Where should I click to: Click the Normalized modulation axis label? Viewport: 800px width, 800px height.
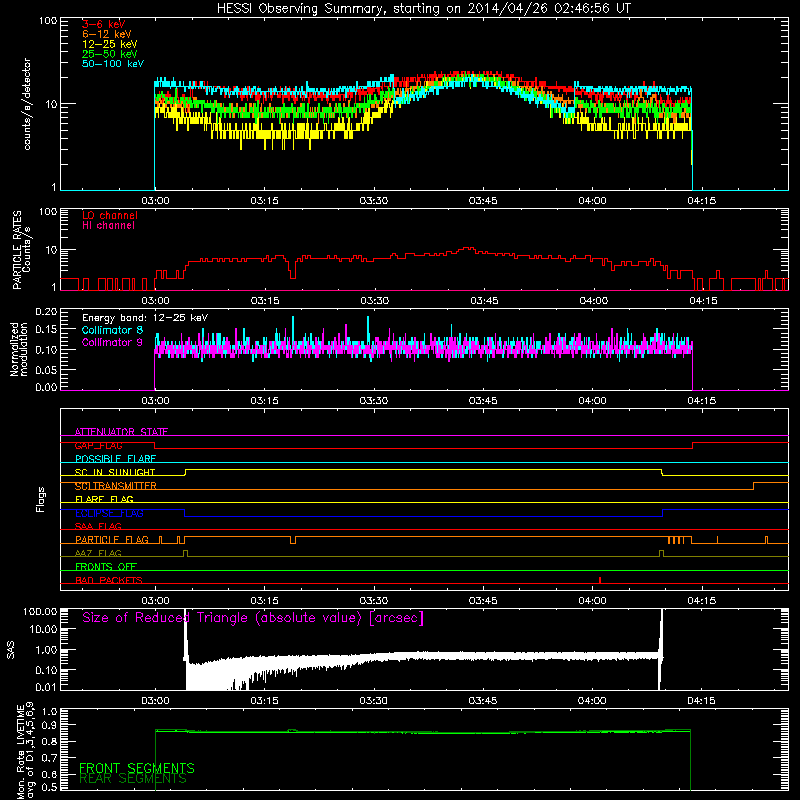click(18, 349)
